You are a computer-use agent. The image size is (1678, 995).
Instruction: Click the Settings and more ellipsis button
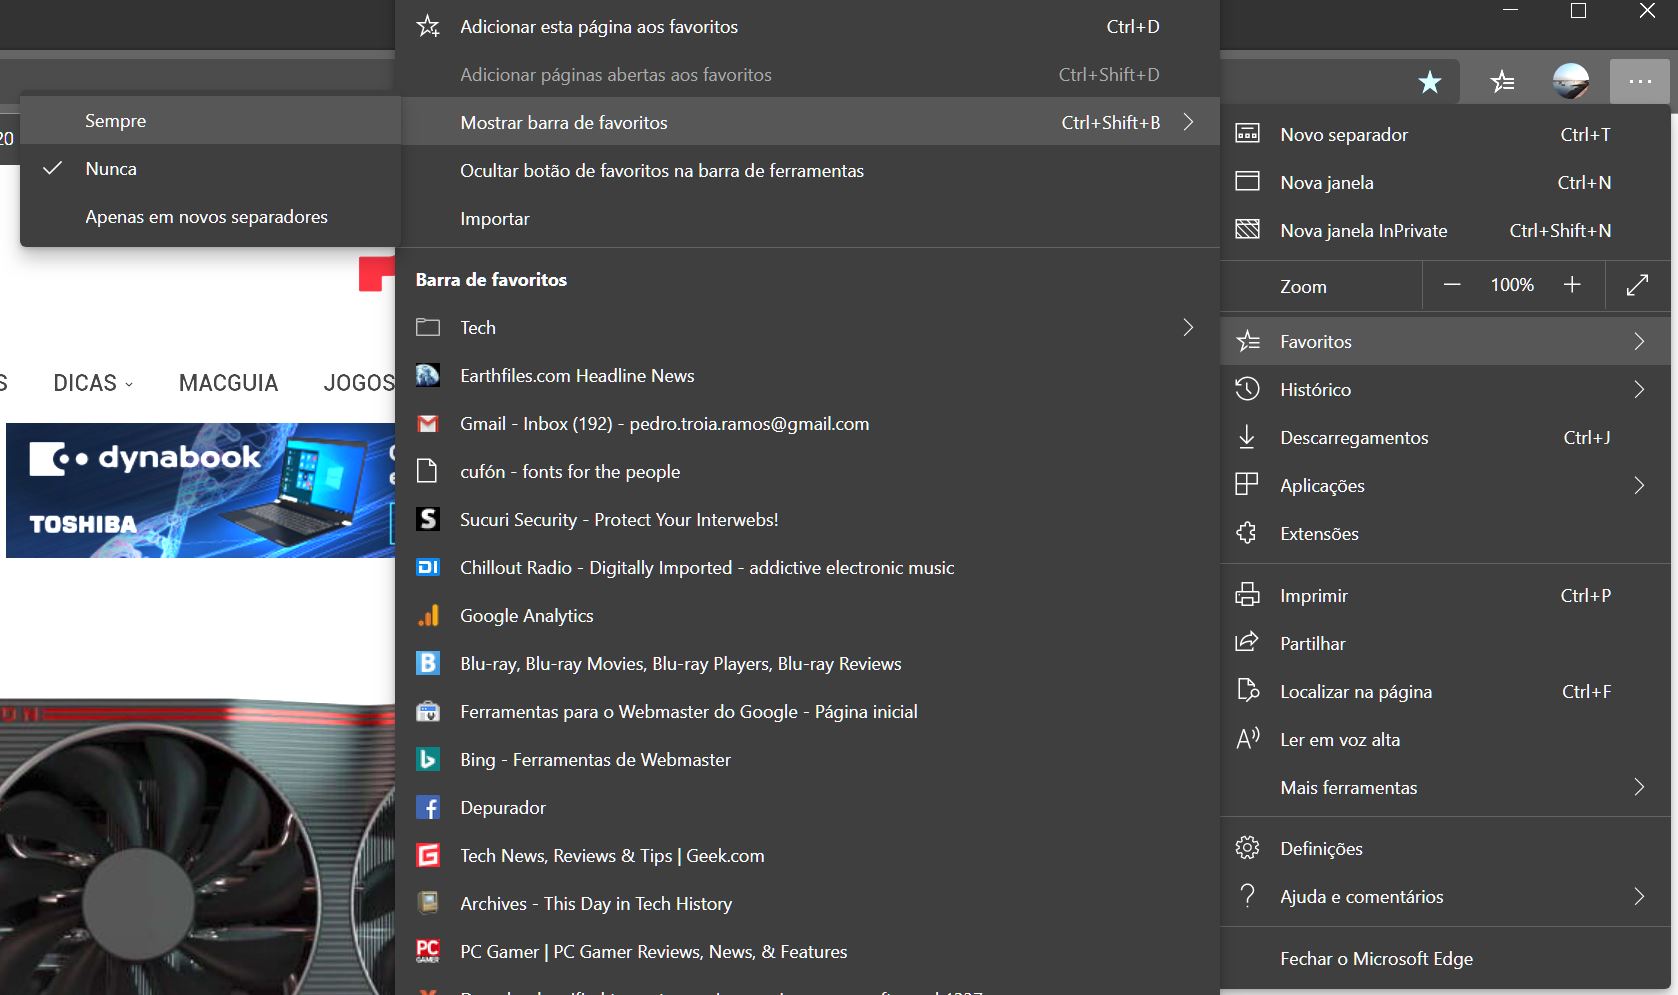[x=1640, y=81]
